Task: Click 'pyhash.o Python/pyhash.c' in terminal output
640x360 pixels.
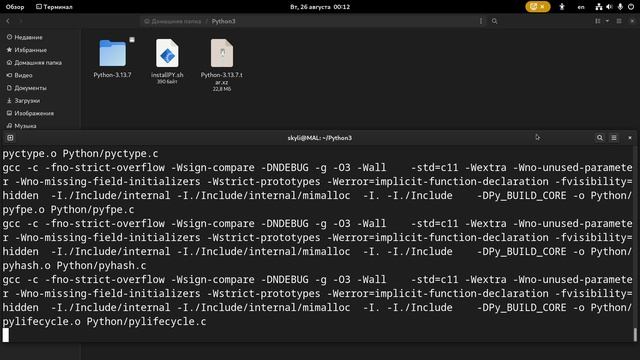Action: (74, 266)
